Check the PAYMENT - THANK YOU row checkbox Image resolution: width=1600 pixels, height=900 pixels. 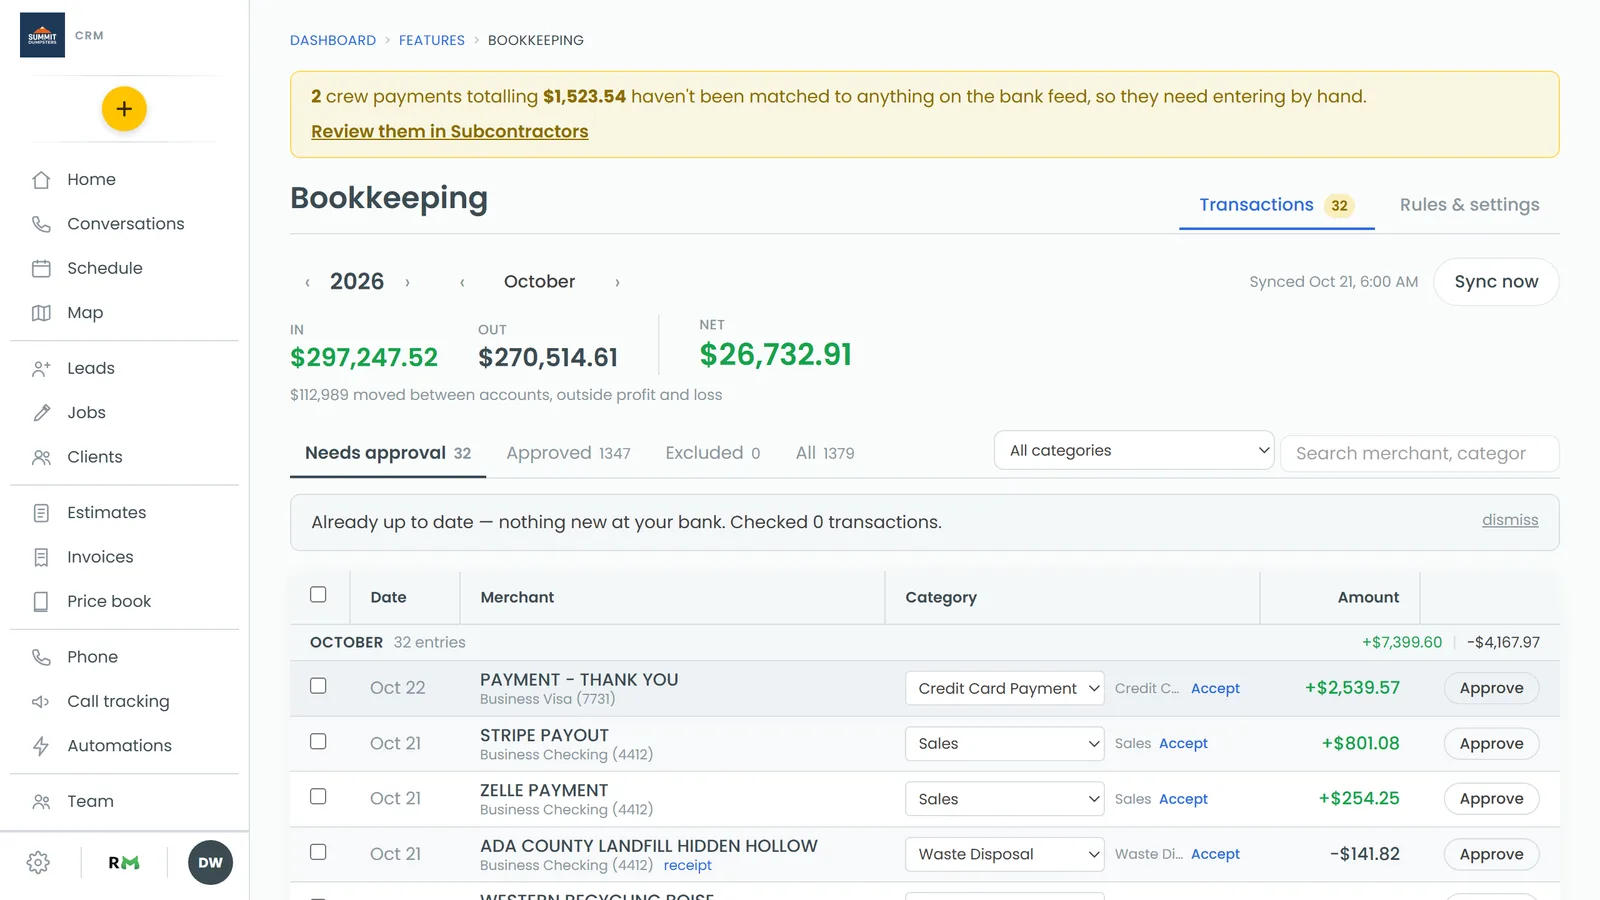coord(318,686)
